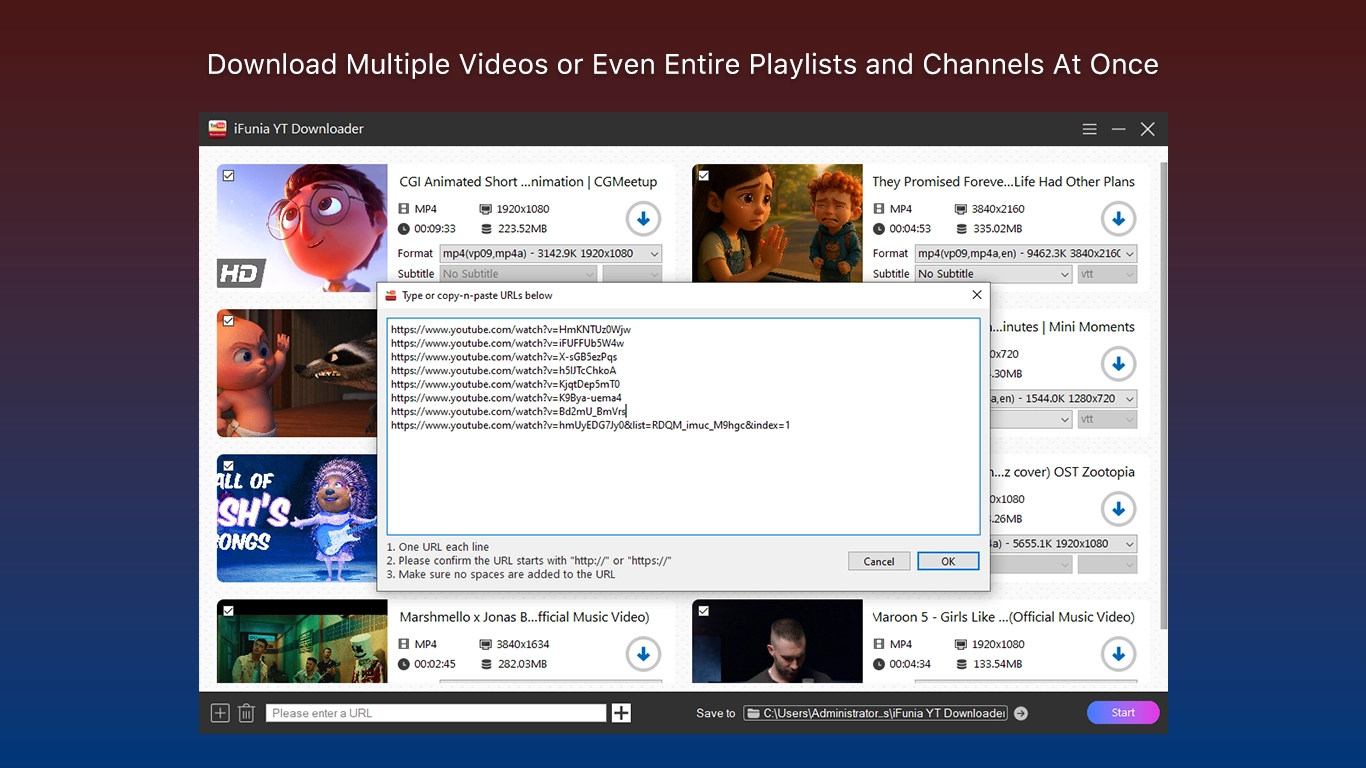Screen dimensions: 1366x768
Task: Click the iFunia YT Downloader app logo
Action: tap(217, 128)
